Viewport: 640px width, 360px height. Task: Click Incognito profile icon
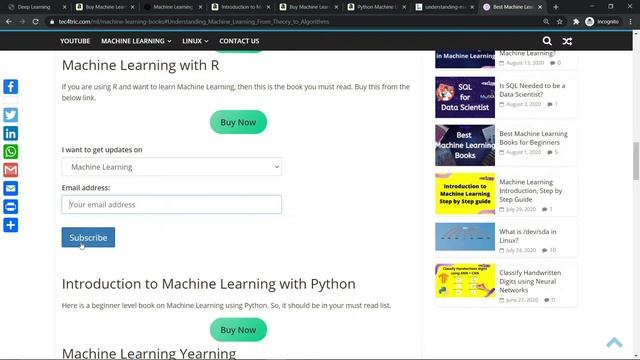click(x=602, y=22)
